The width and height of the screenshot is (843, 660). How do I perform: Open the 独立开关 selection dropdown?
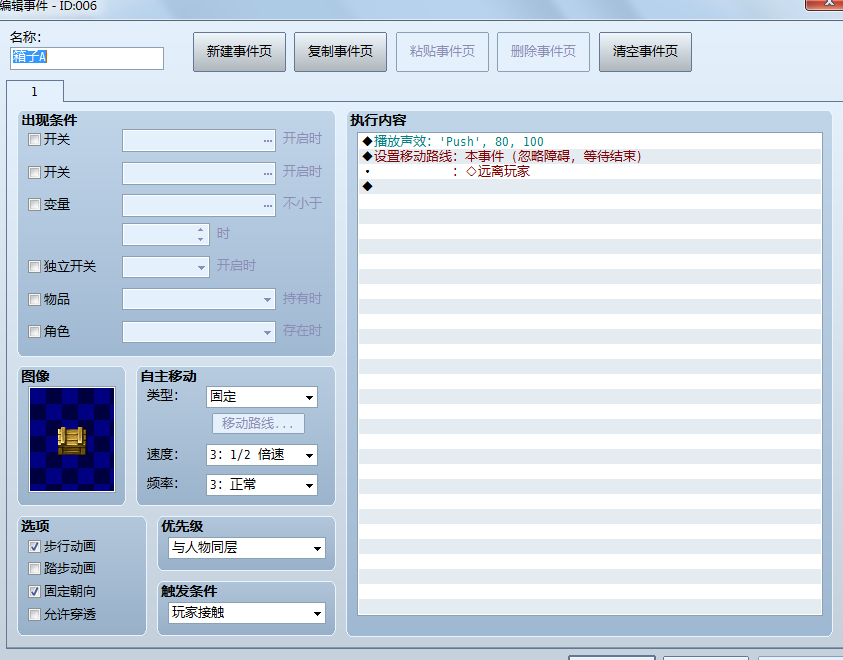166,267
